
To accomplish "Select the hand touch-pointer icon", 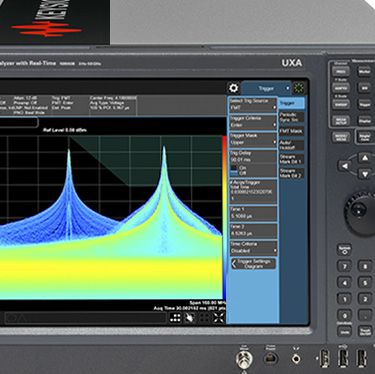I will click(190, 318).
